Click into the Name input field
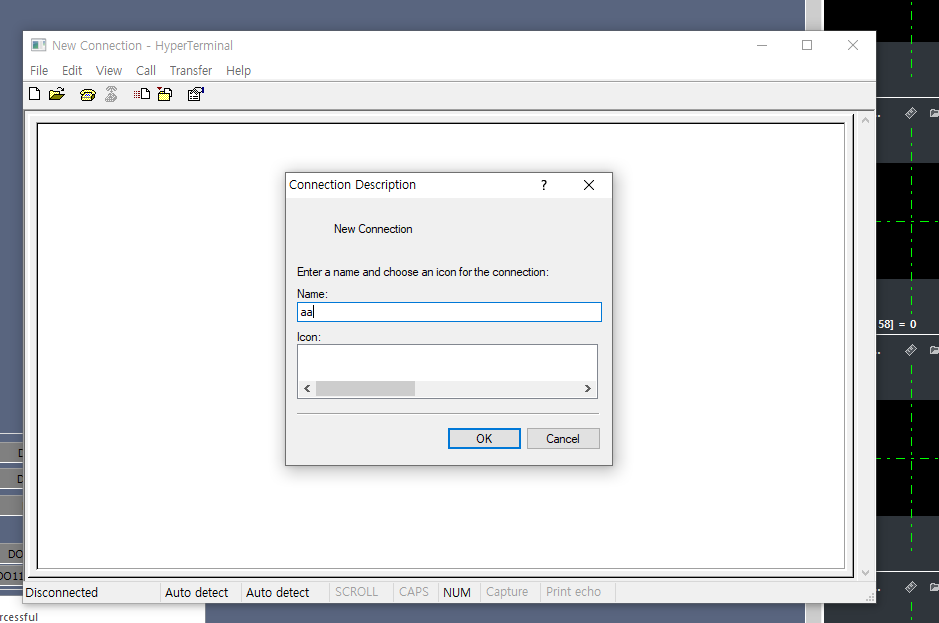 tap(449, 312)
